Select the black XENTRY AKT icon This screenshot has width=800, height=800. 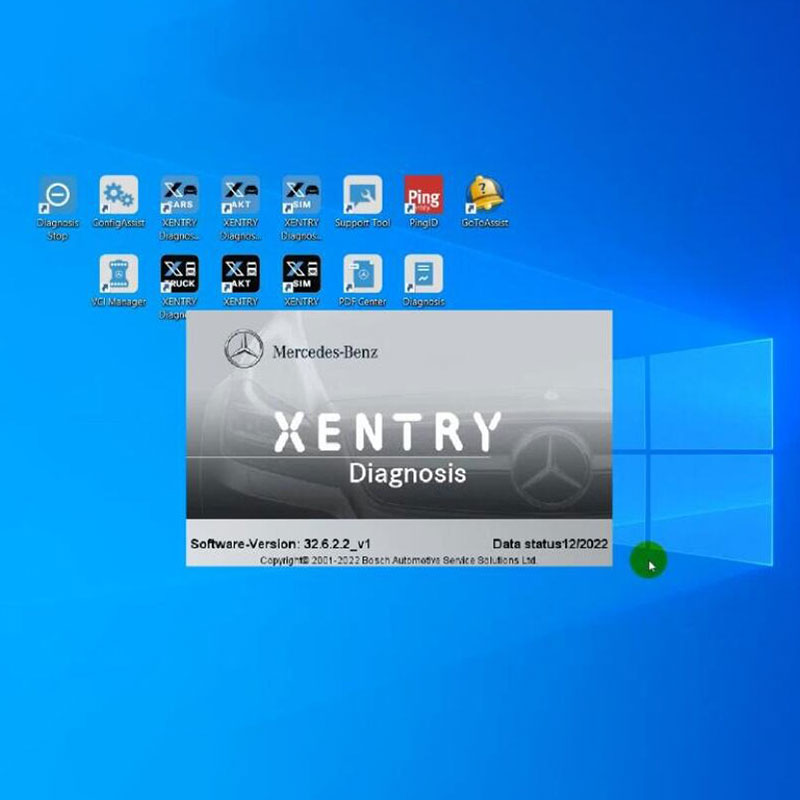pyautogui.click(x=241, y=273)
